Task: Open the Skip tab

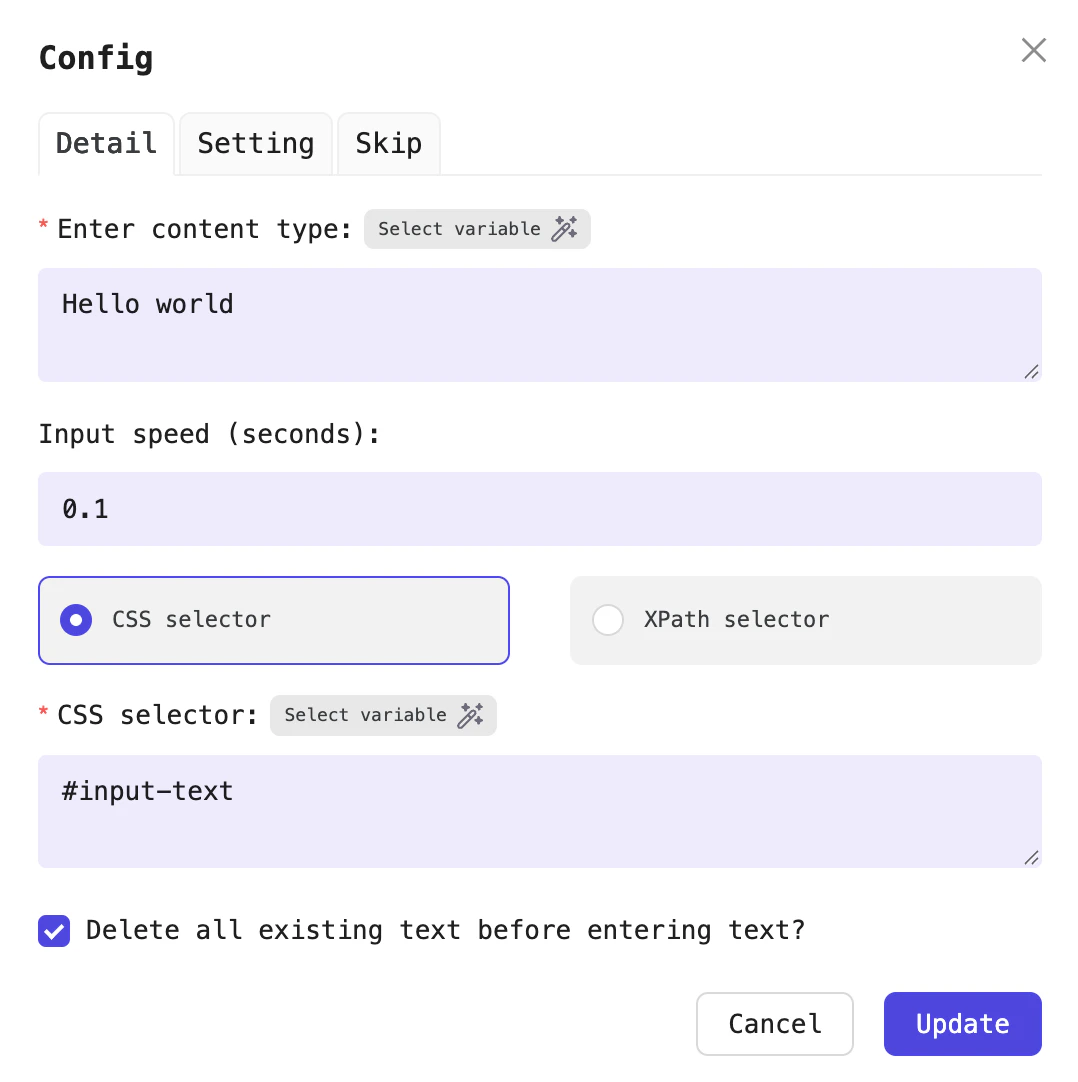Action: [x=388, y=143]
